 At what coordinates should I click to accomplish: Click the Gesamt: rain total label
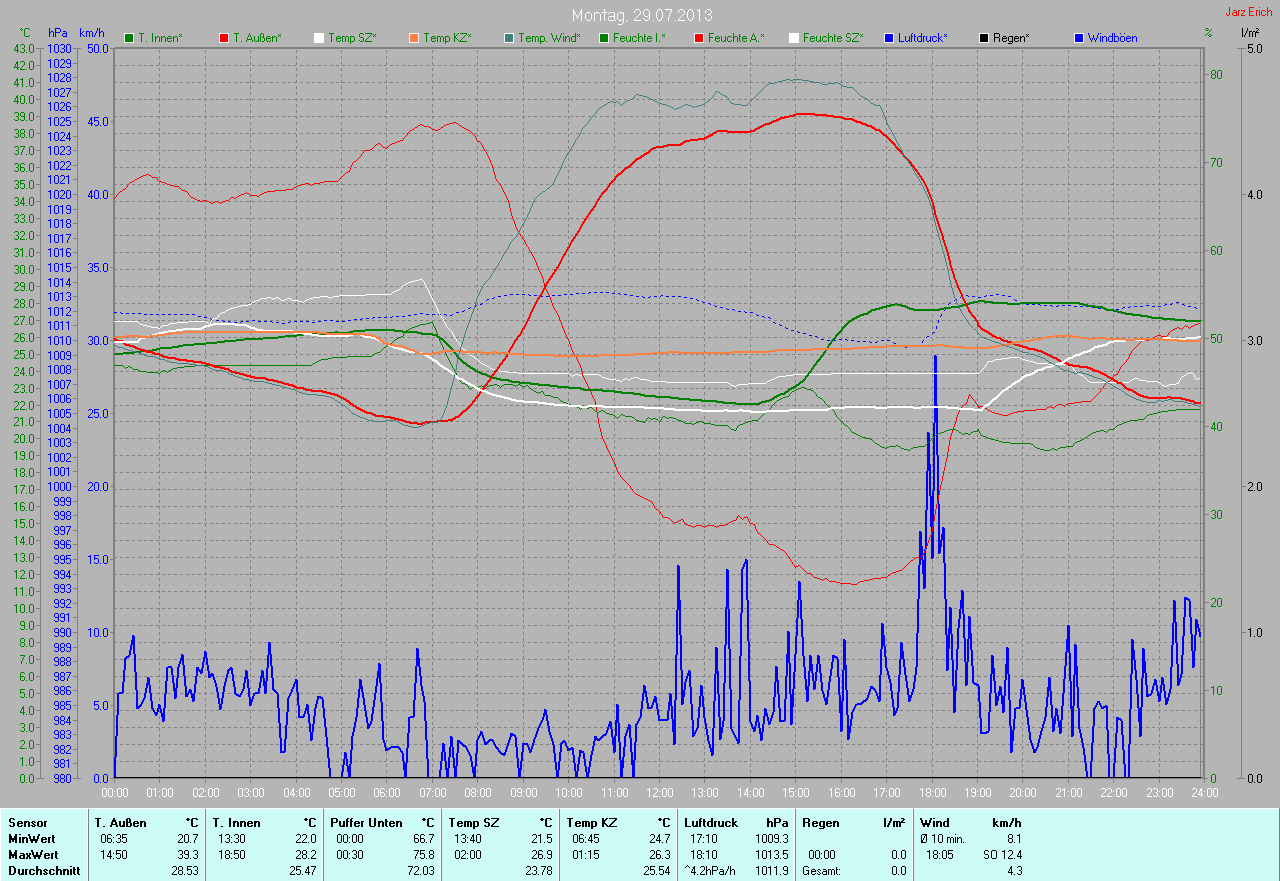(x=822, y=871)
